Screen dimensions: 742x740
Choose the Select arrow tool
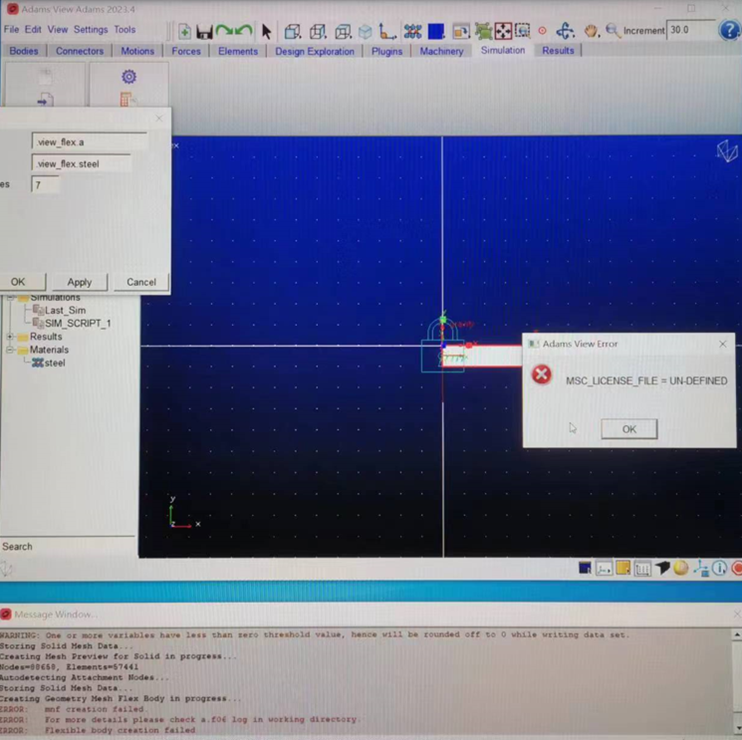pyautogui.click(x=266, y=31)
